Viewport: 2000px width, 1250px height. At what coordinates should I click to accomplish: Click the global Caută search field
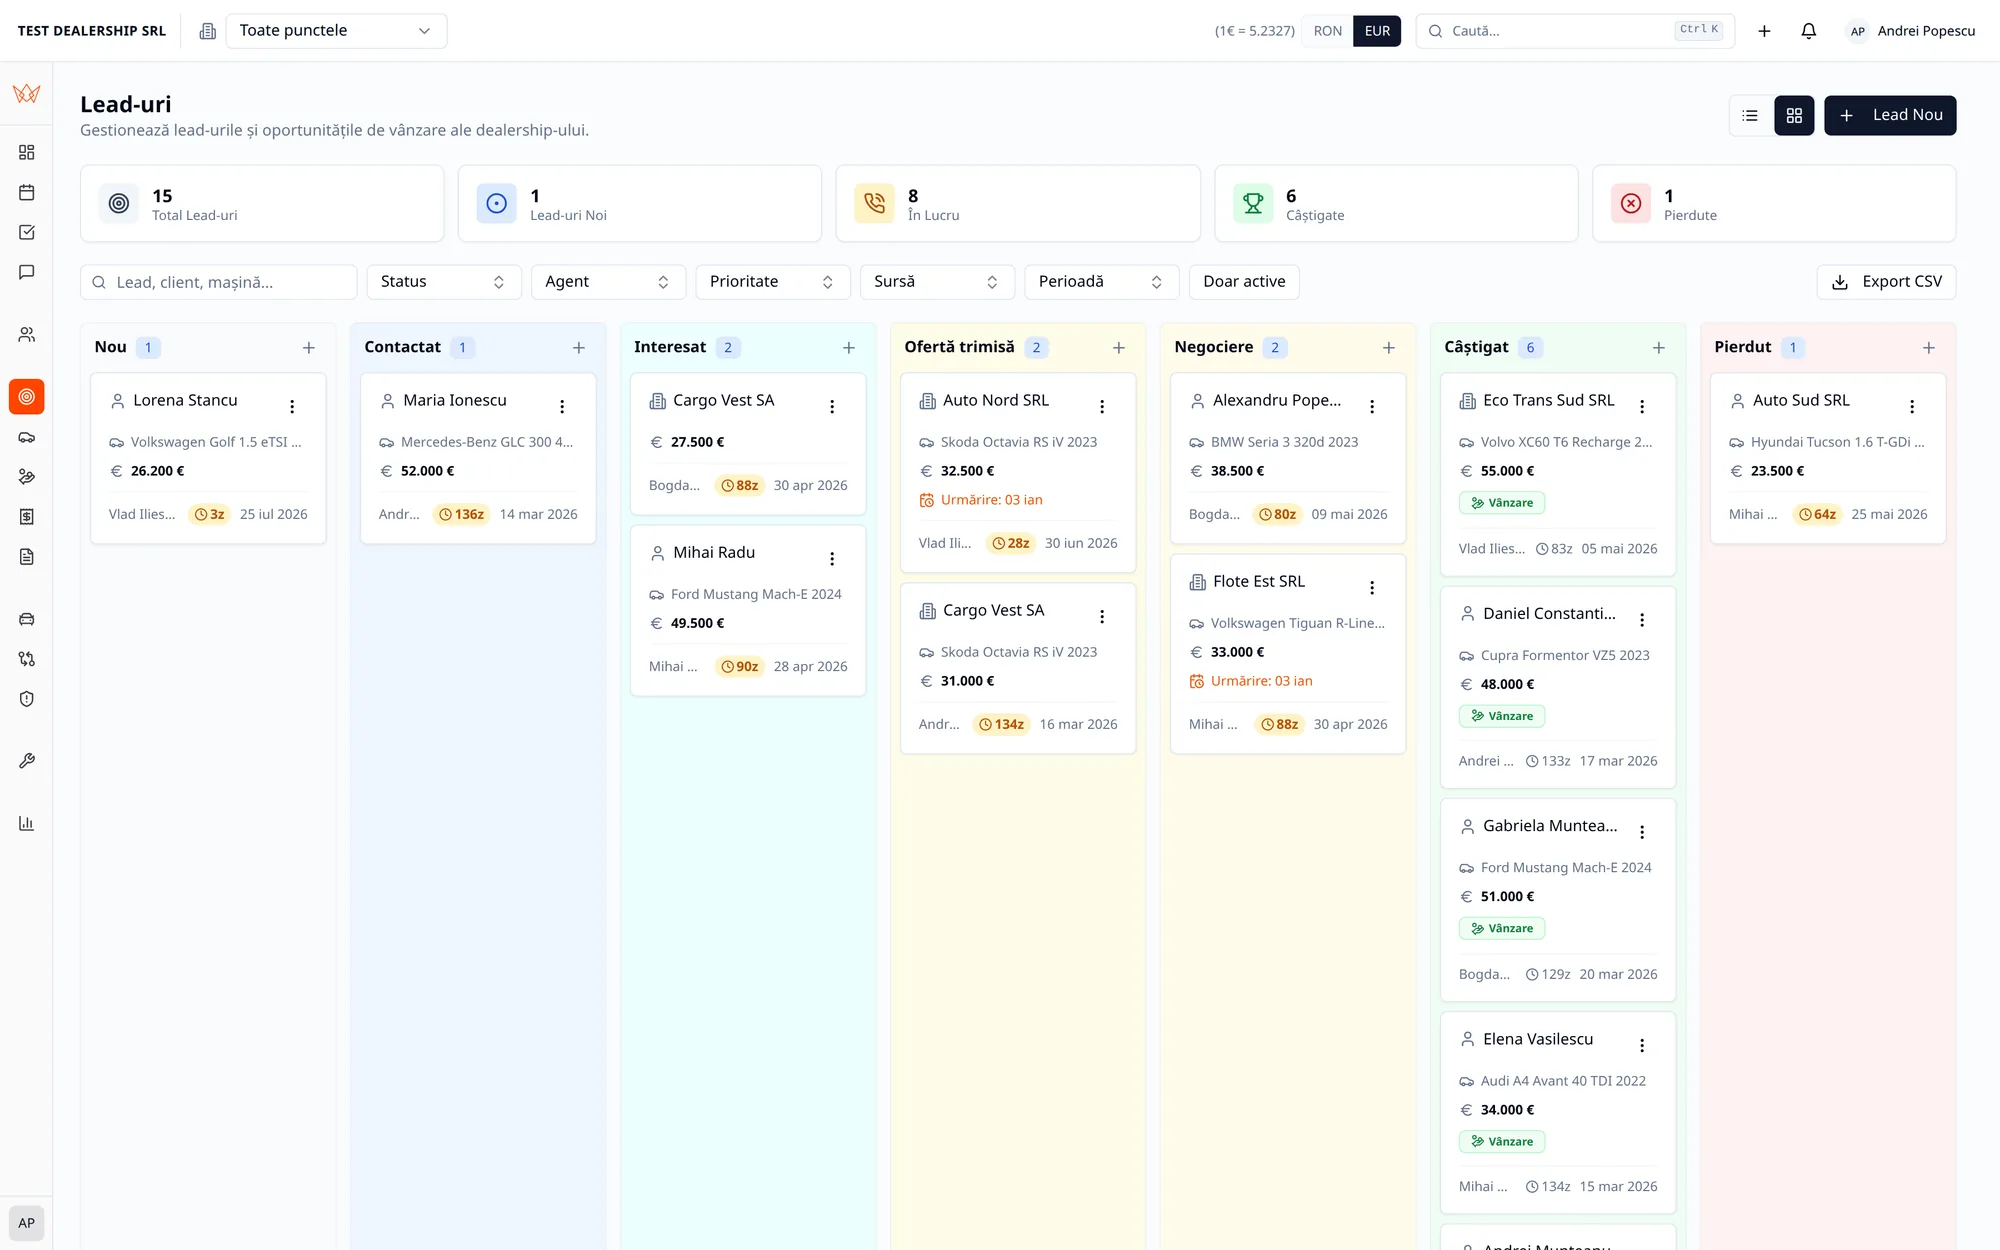[x=1575, y=31]
